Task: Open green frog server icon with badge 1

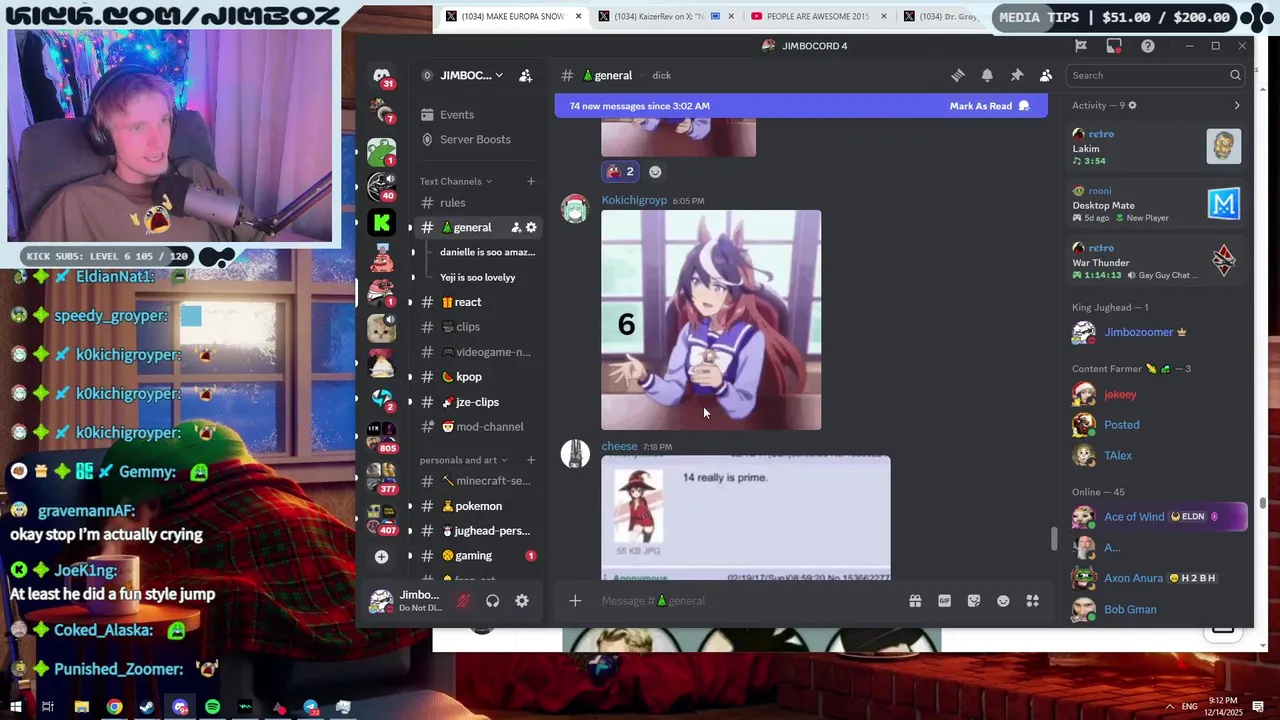Action: click(x=381, y=152)
